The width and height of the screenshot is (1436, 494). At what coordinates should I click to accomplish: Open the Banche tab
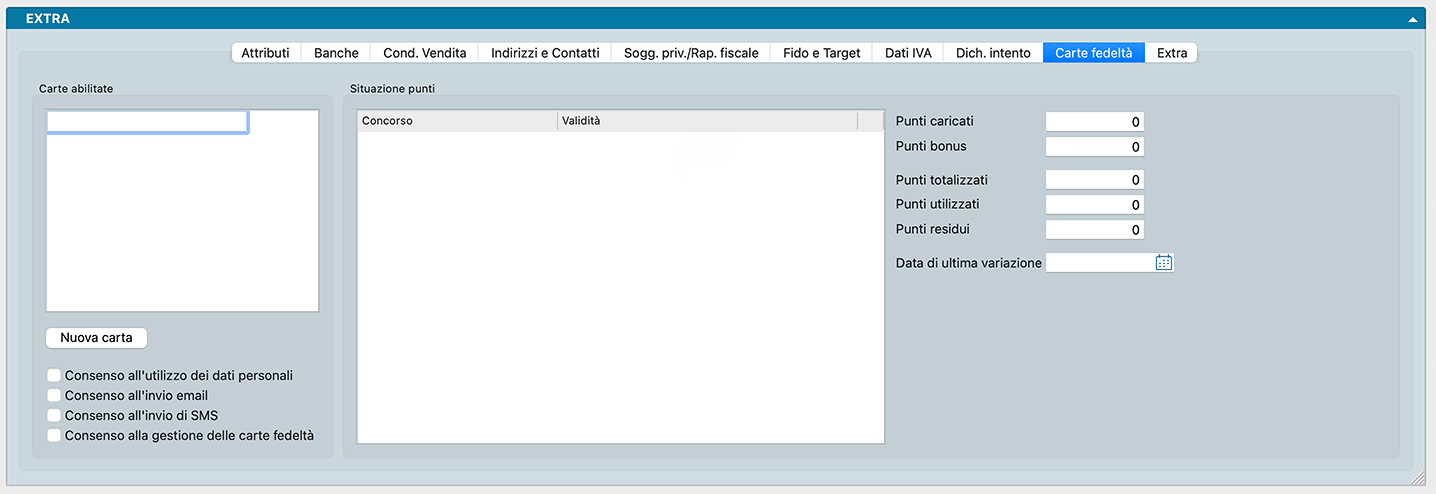336,53
